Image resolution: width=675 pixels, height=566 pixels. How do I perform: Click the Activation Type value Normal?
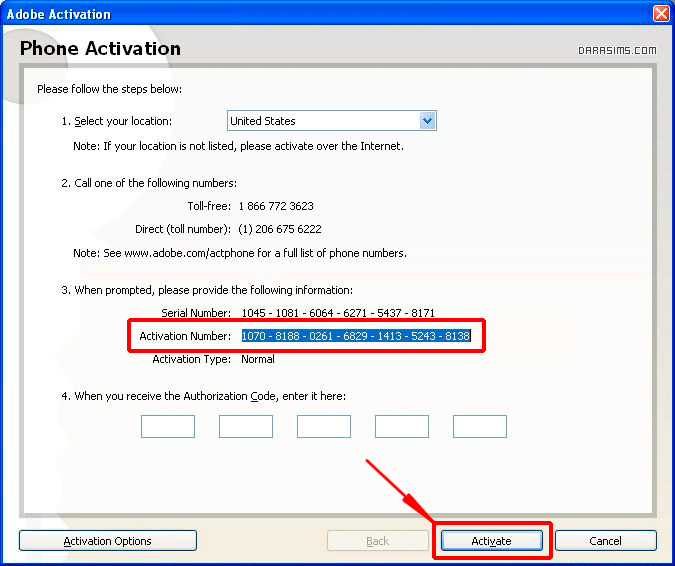coord(257,359)
